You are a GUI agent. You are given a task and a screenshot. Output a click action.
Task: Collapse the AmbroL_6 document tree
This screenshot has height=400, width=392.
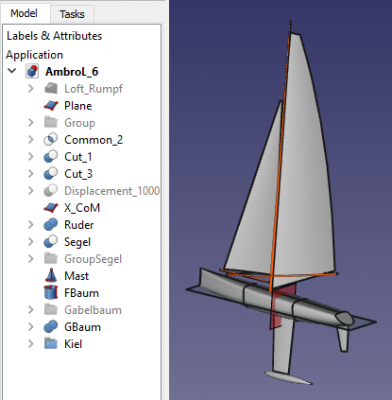pyautogui.click(x=12, y=71)
